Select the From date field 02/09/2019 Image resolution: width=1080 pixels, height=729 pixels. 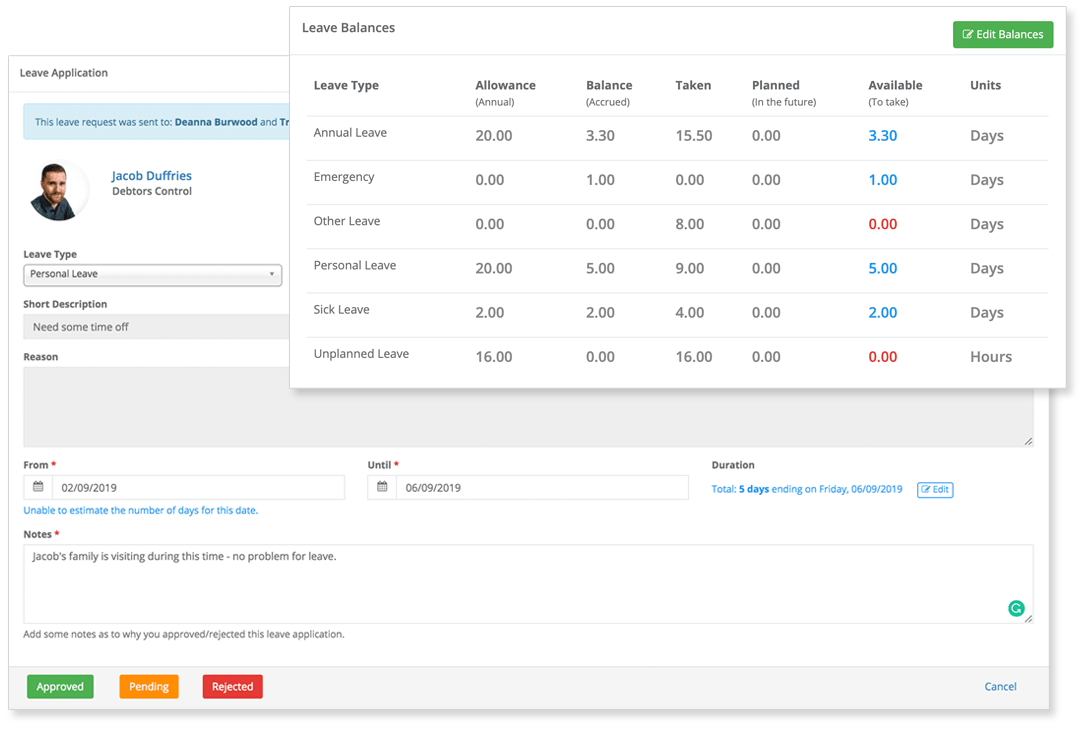point(198,488)
